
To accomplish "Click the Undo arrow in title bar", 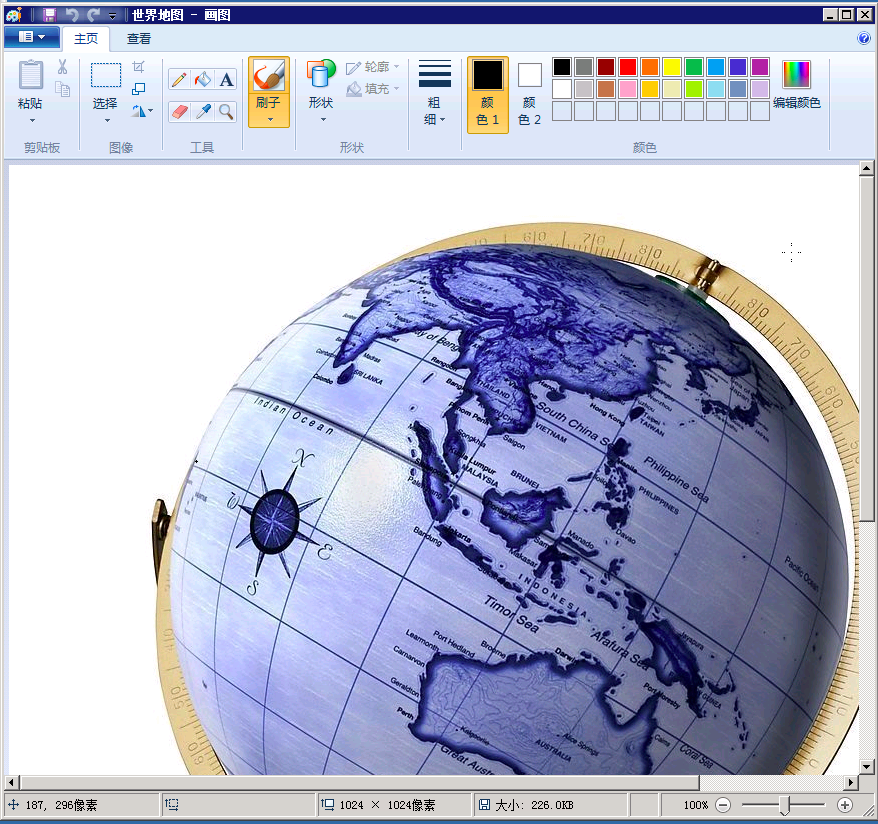I will tap(72, 15).
